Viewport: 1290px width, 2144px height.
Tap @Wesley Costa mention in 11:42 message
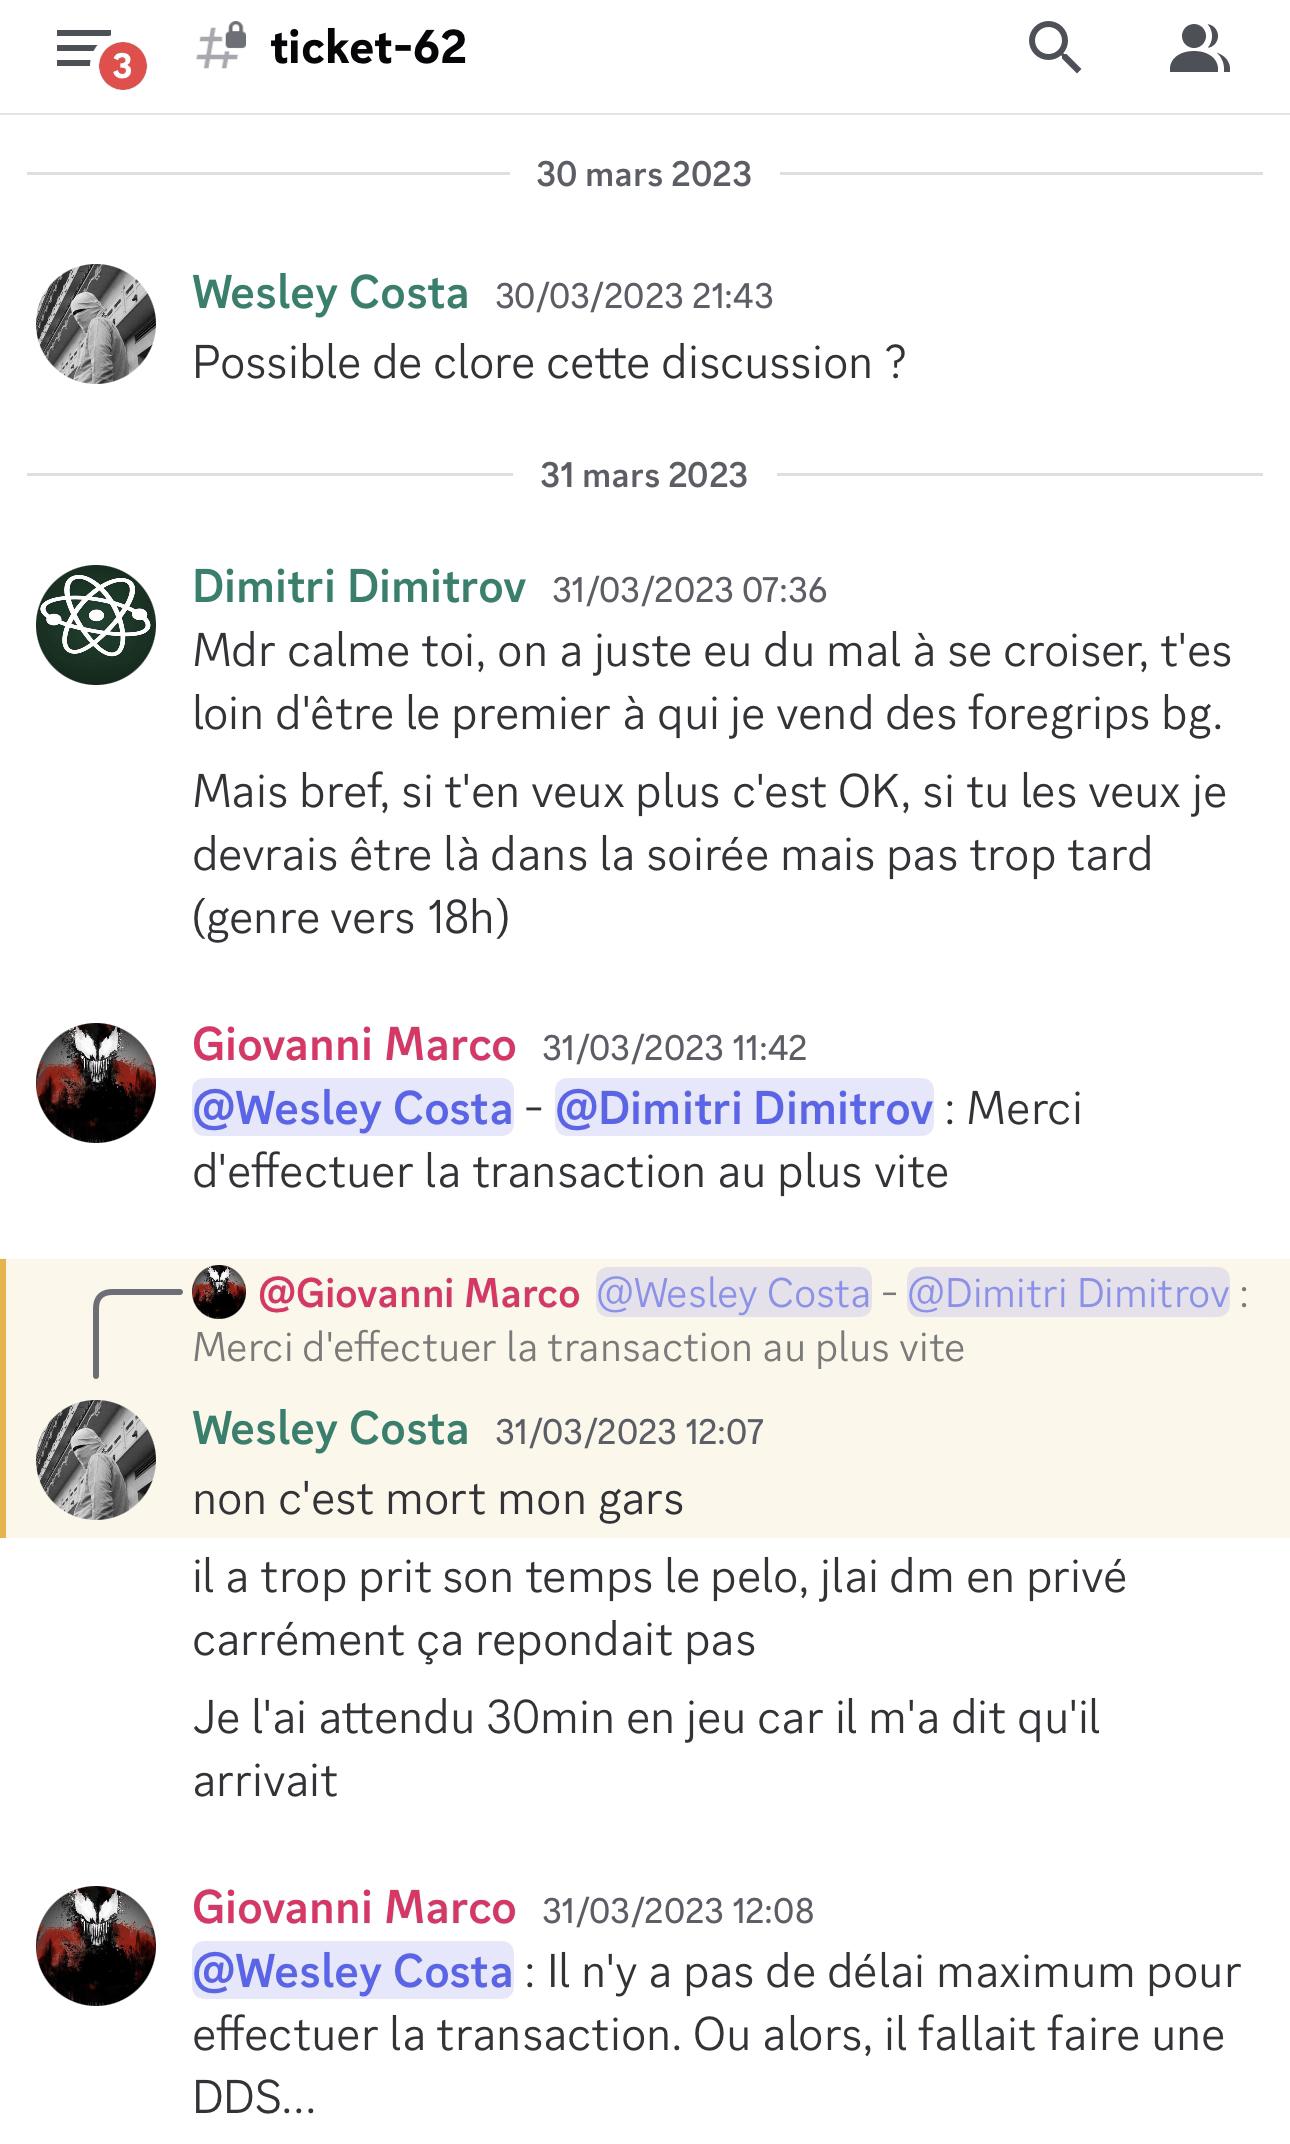pyautogui.click(x=353, y=1108)
